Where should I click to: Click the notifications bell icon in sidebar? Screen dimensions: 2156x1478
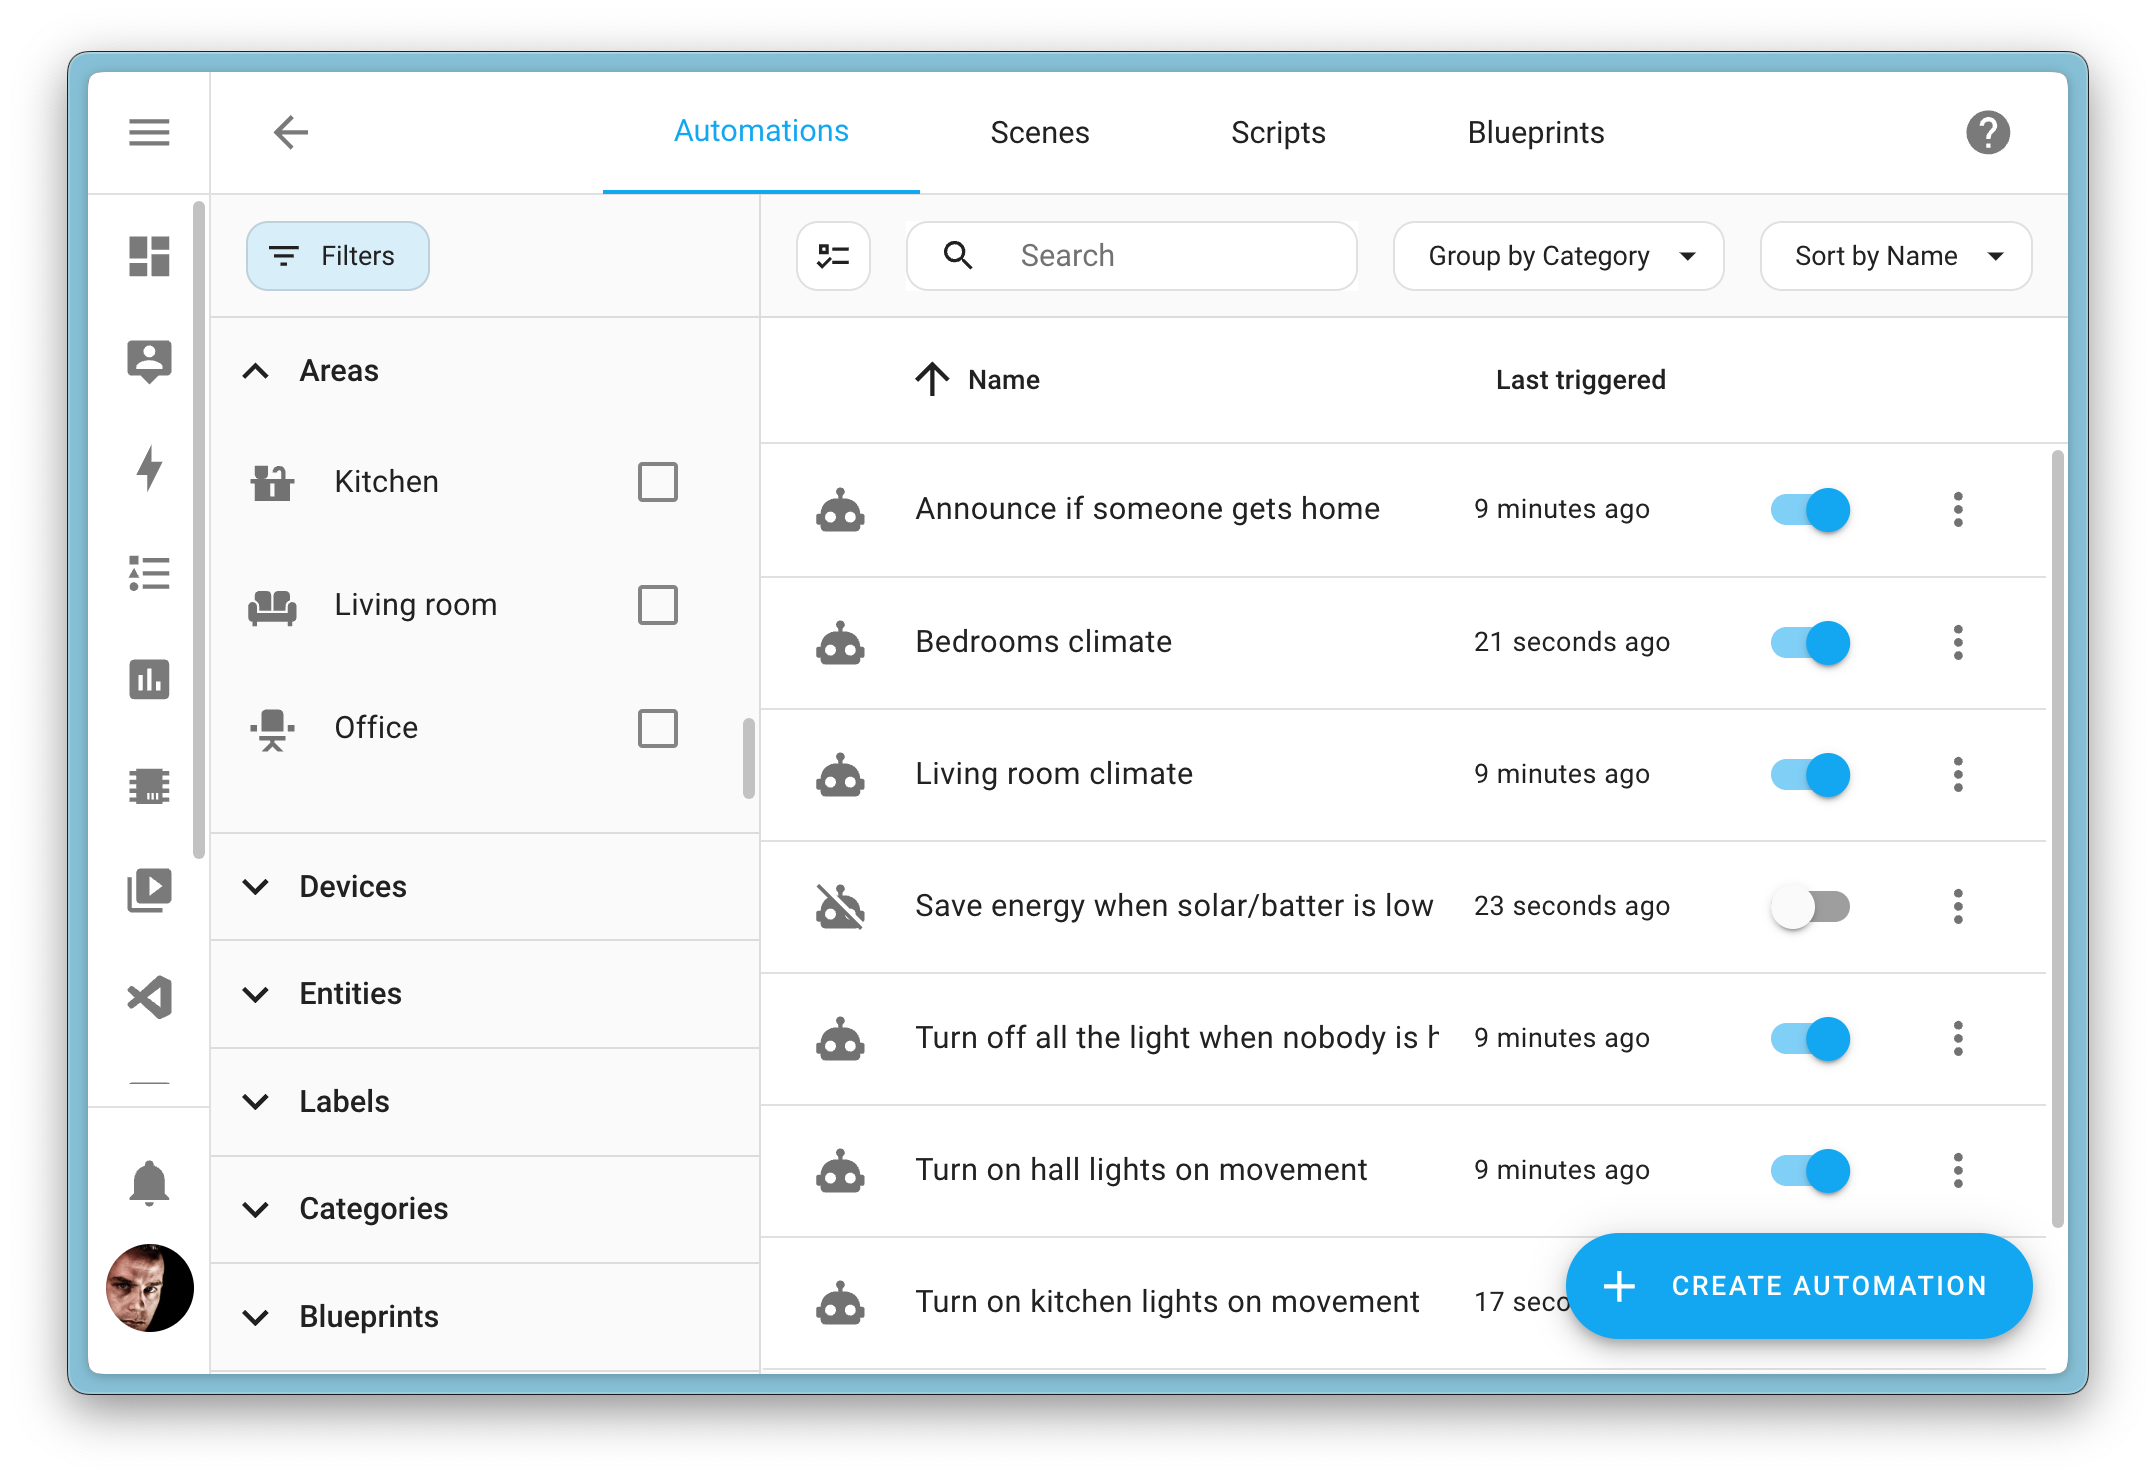point(151,1183)
